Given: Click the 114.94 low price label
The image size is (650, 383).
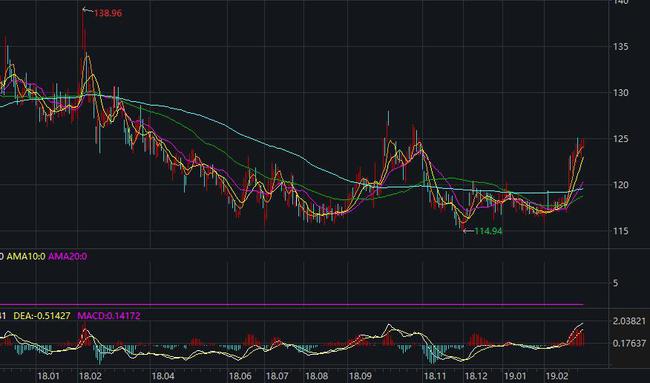Looking at the screenshot, I should (488, 231).
